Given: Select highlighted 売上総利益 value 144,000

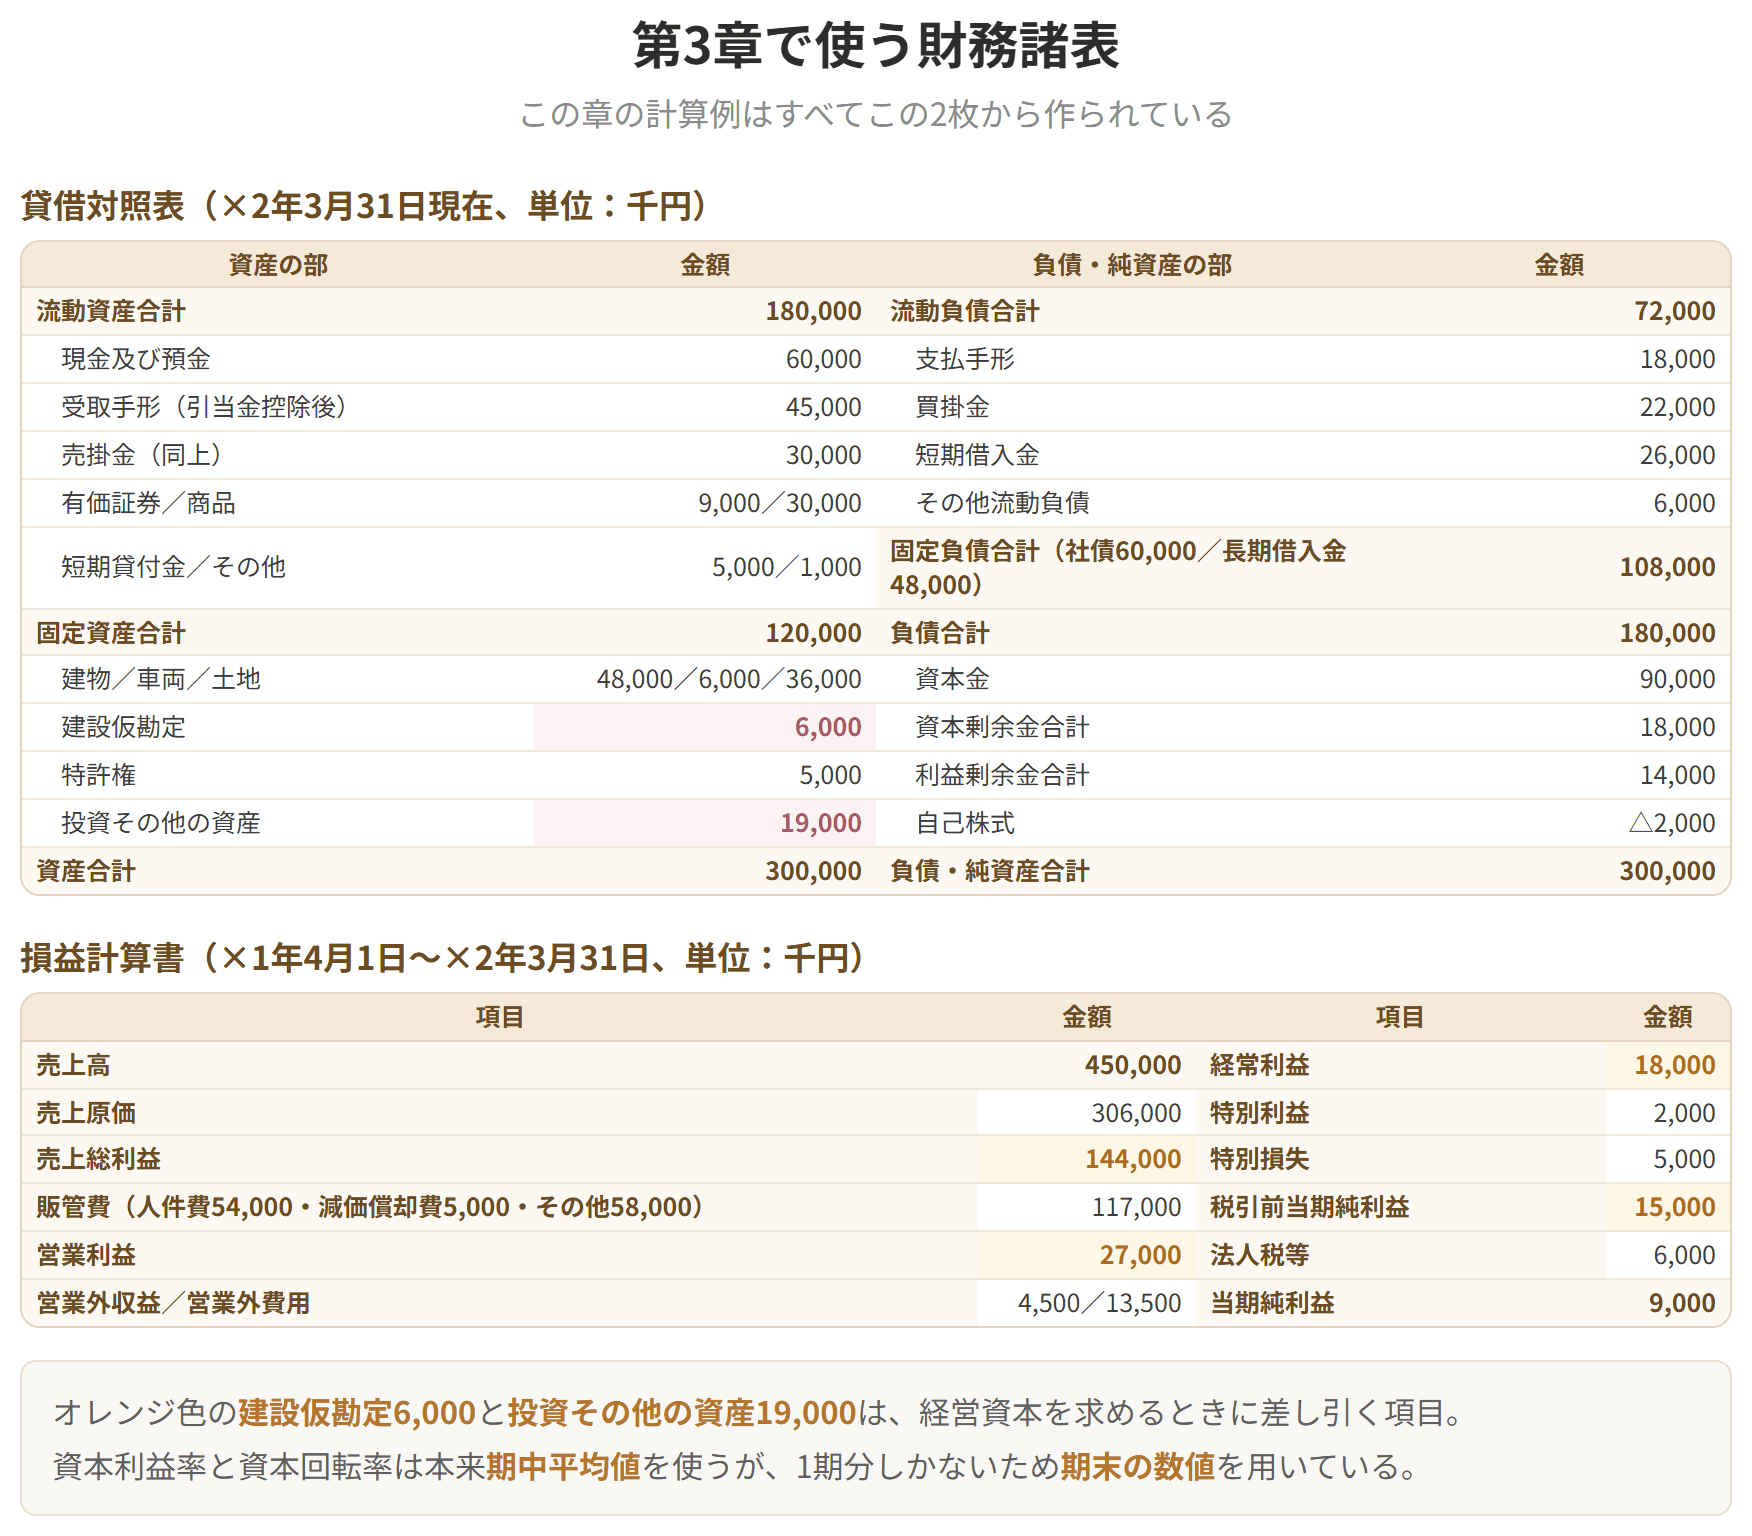Looking at the screenshot, I should 1133,1159.
